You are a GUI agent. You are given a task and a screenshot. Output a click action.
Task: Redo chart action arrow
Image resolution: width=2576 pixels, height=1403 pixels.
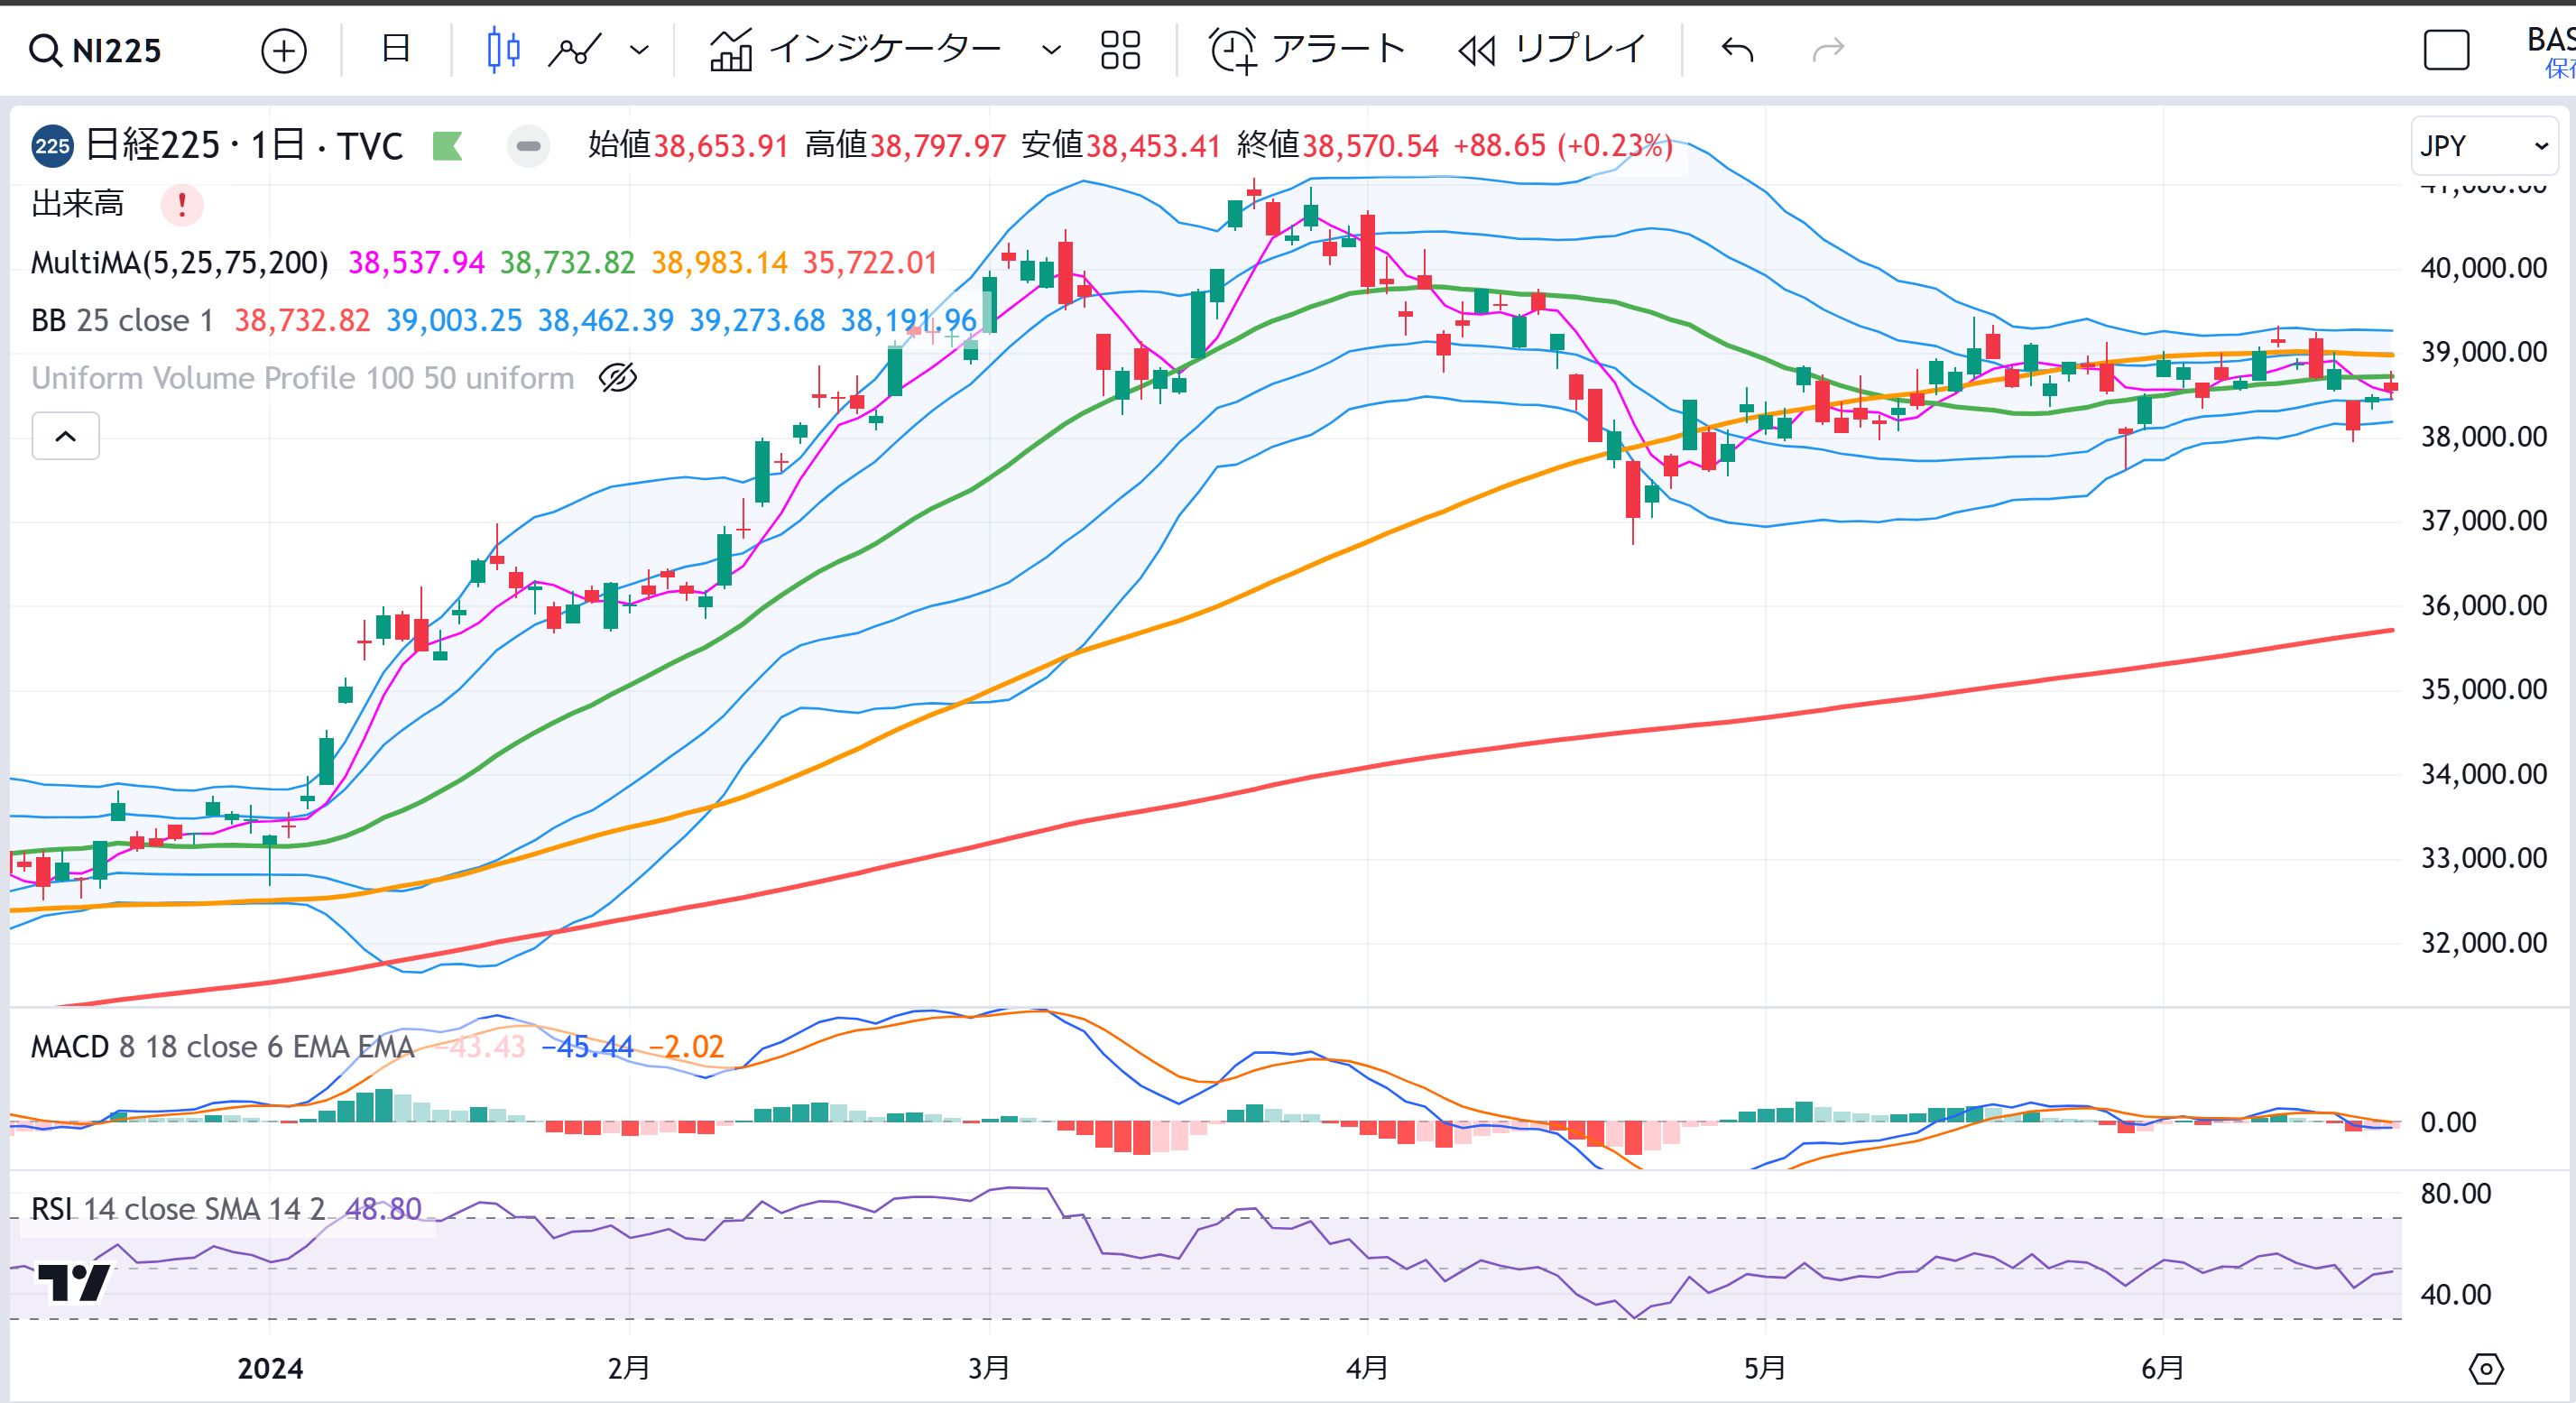[1828, 50]
